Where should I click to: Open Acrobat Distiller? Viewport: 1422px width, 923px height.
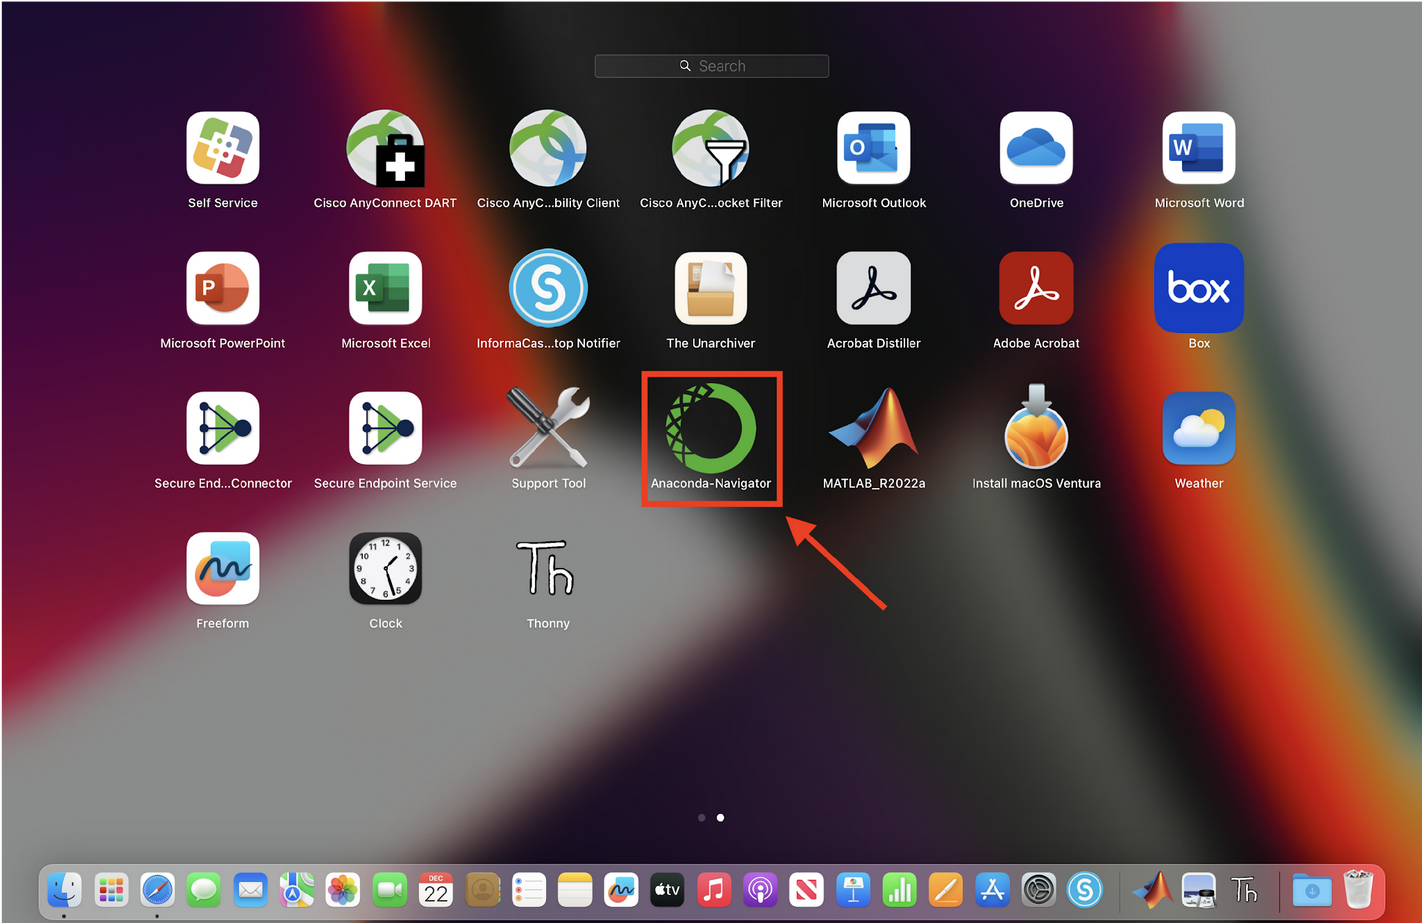coord(874,288)
